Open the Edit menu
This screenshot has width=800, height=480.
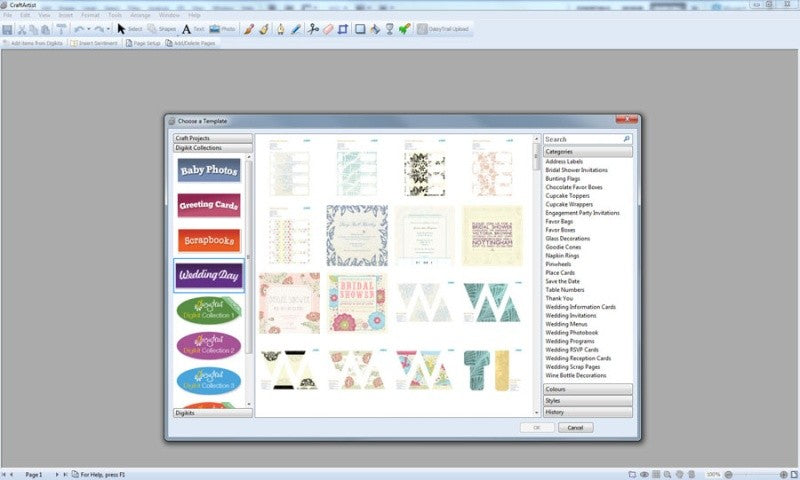click(25, 15)
